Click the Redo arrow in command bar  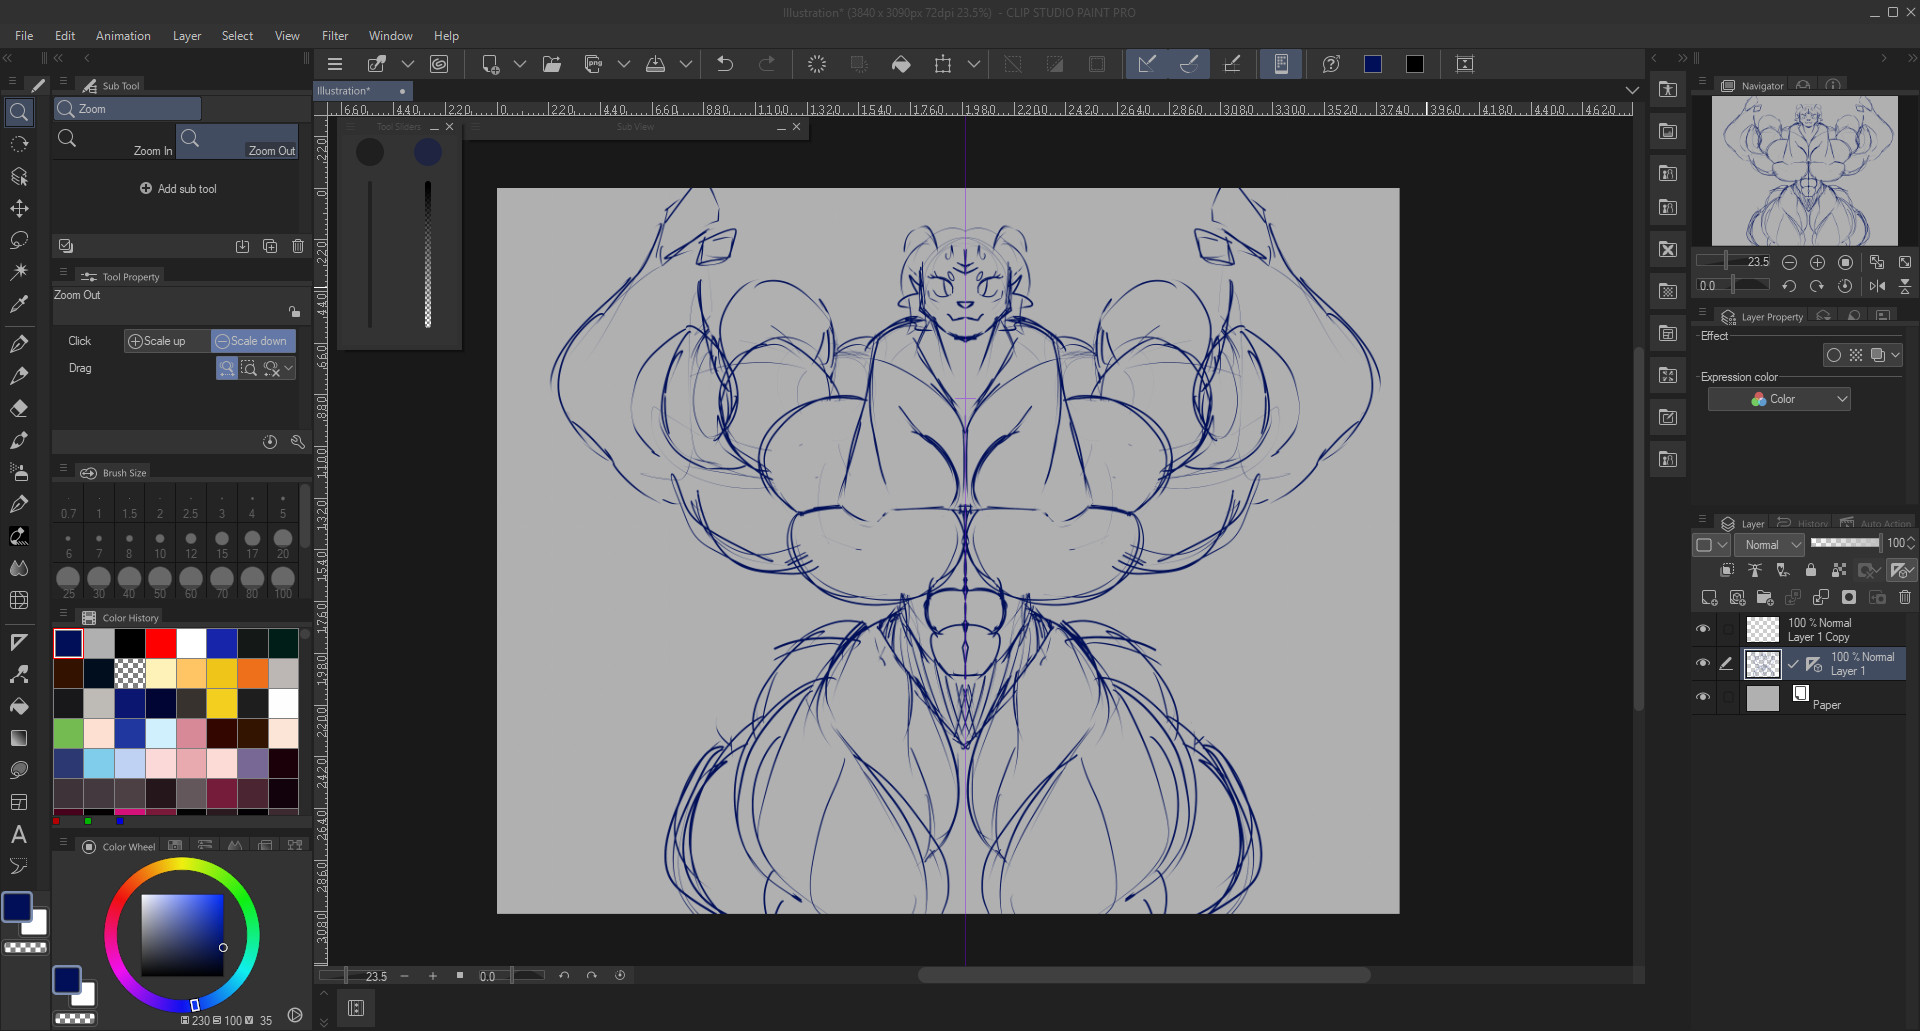[767, 64]
